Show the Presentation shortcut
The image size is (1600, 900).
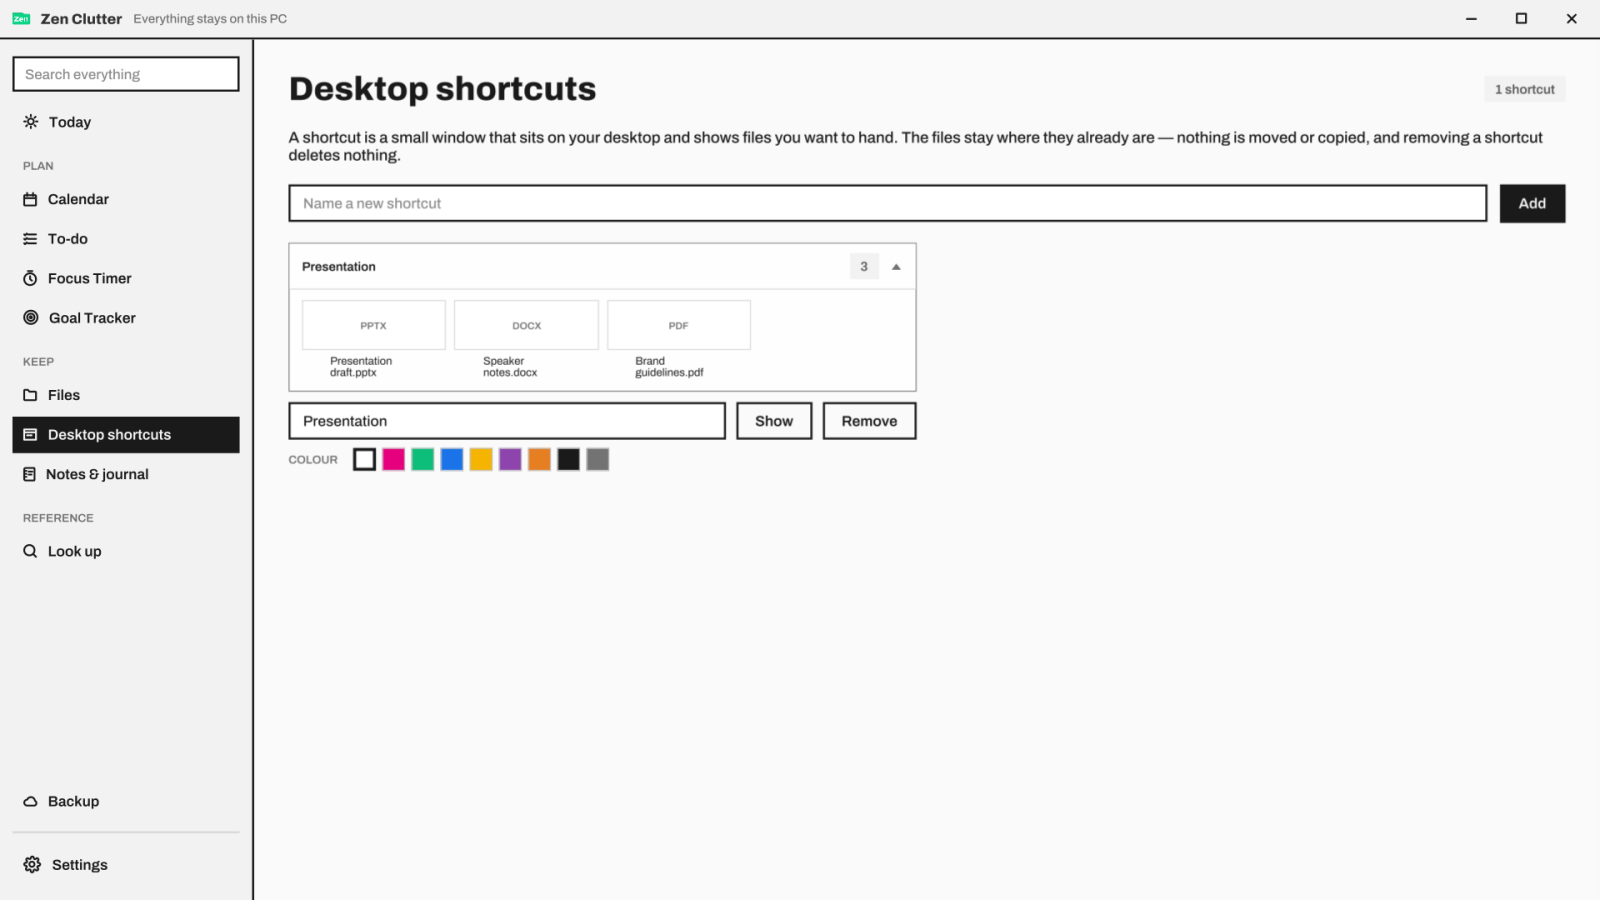(774, 421)
